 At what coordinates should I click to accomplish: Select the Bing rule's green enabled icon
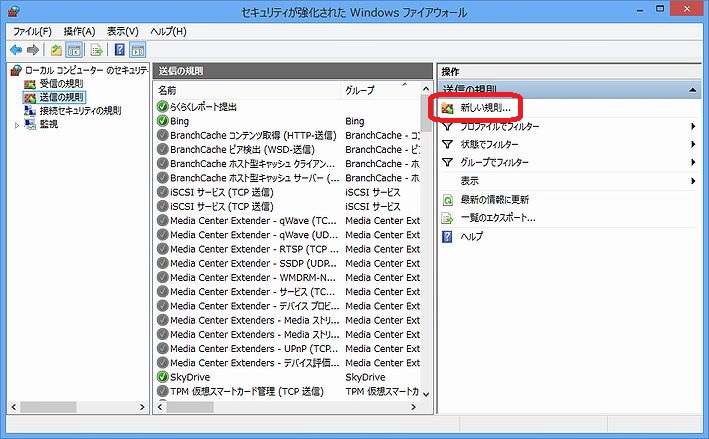pos(163,121)
